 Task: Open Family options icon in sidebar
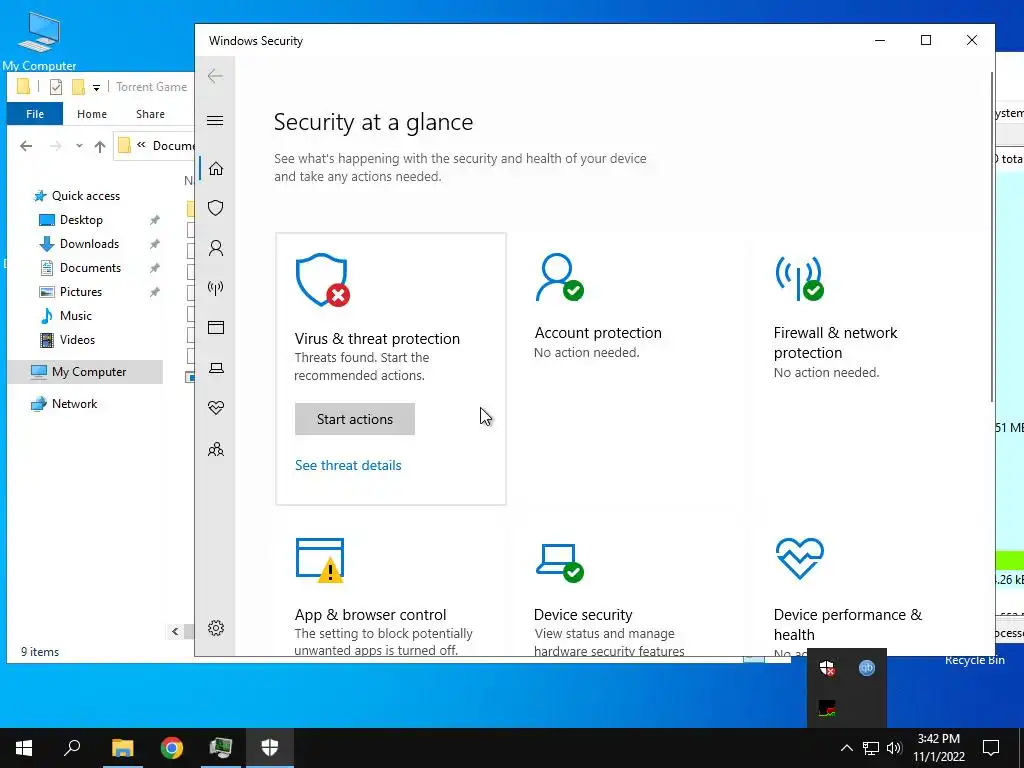tap(216, 449)
